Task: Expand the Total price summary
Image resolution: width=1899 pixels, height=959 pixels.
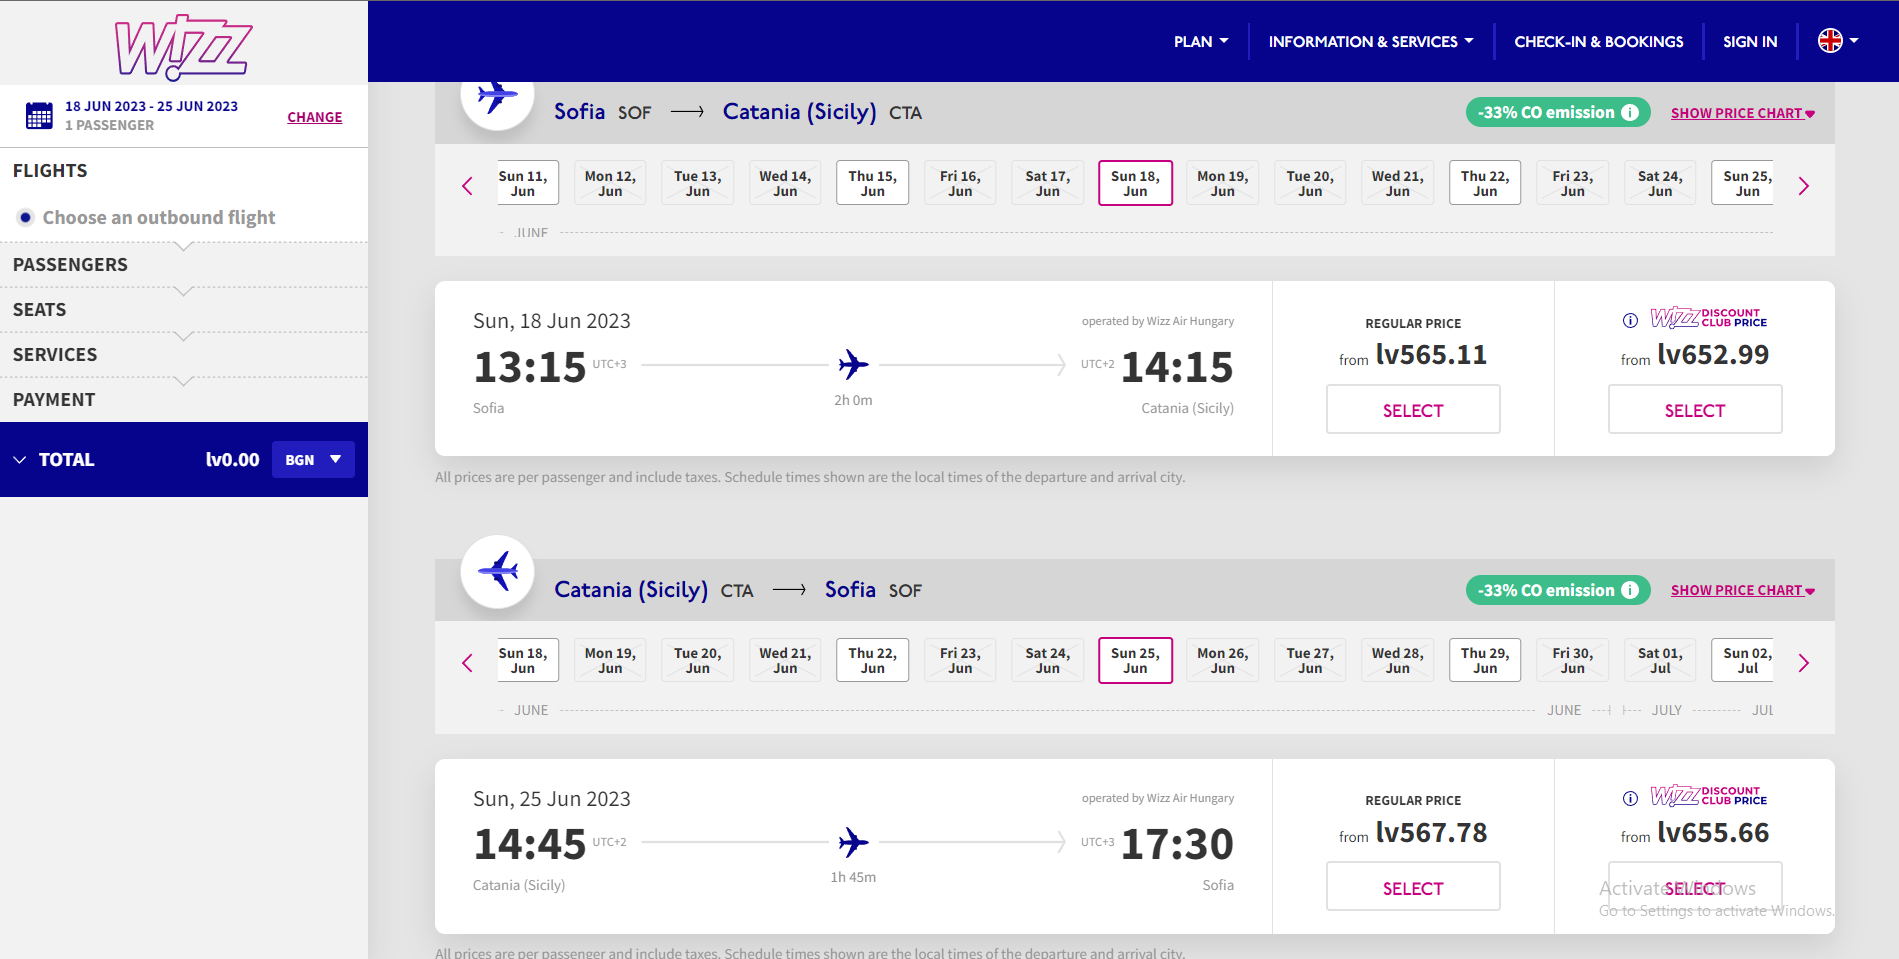Action: pos(20,460)
